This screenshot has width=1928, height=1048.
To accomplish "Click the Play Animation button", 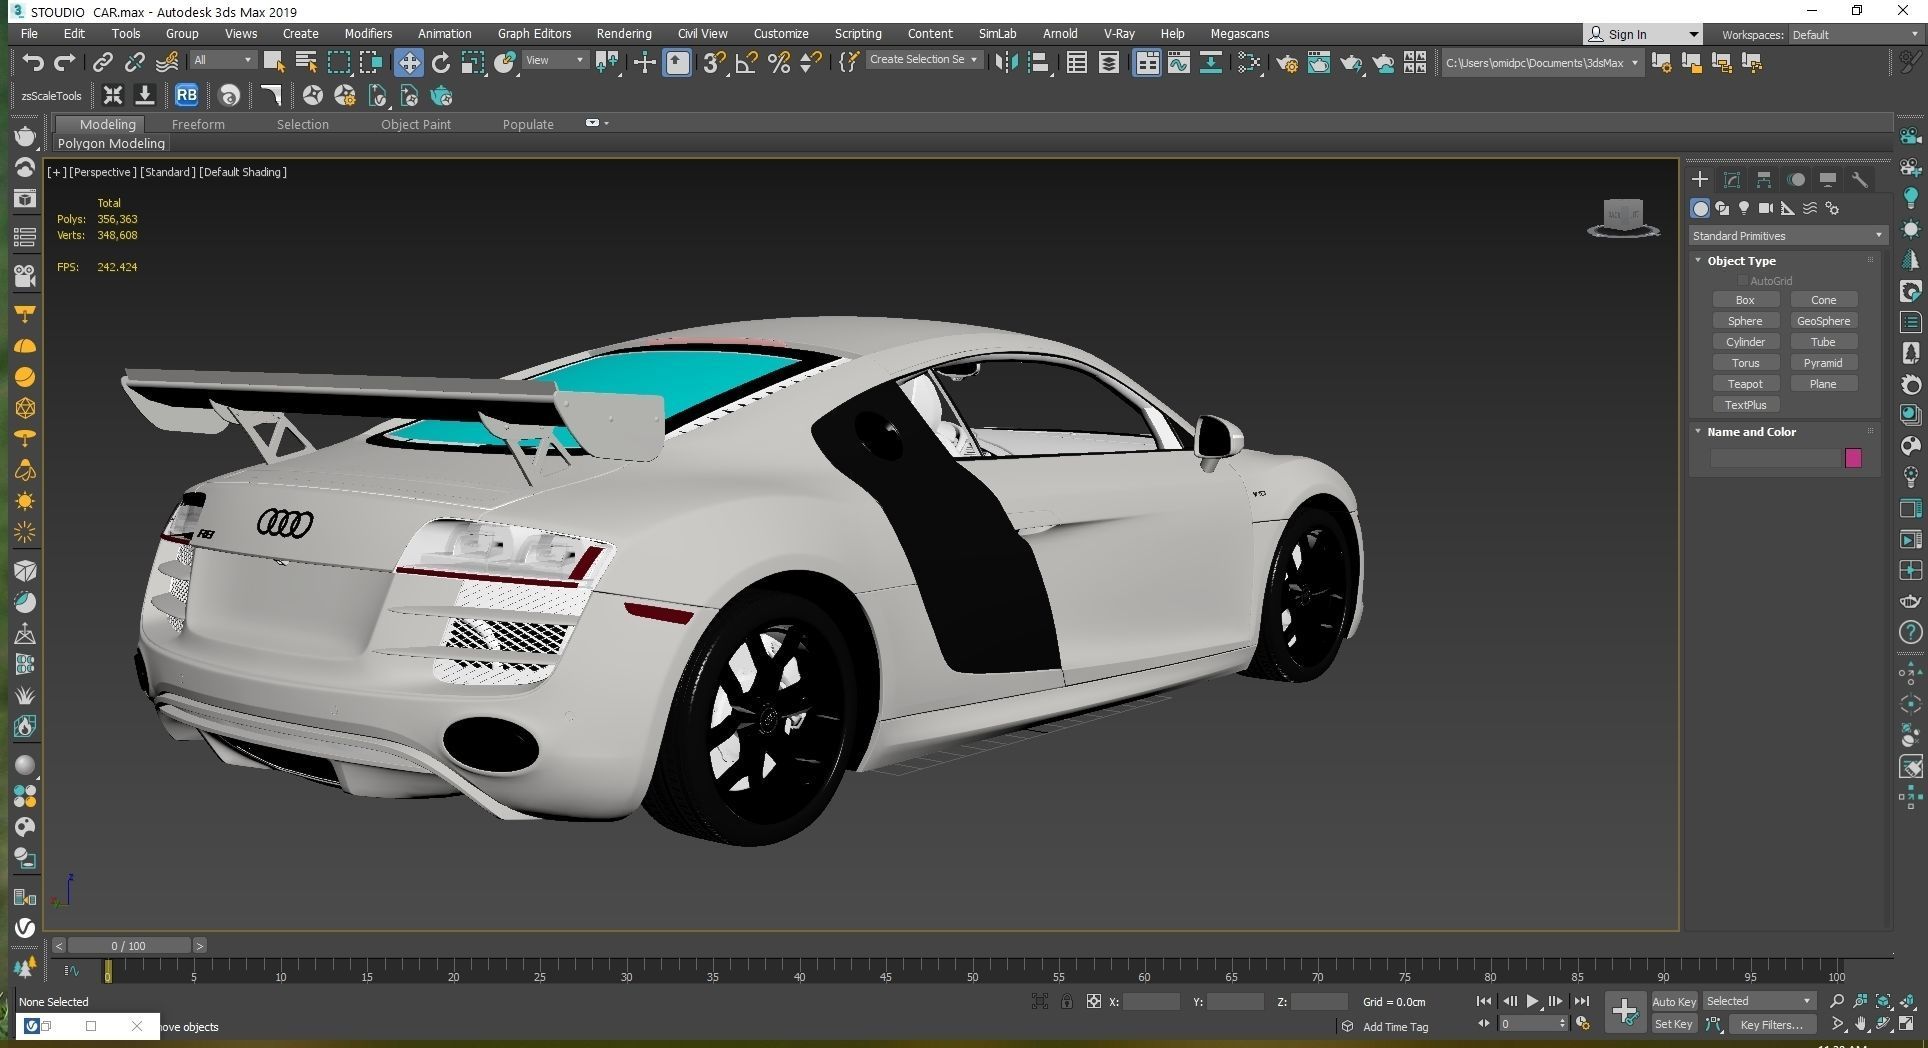I will point(1532,1001).
